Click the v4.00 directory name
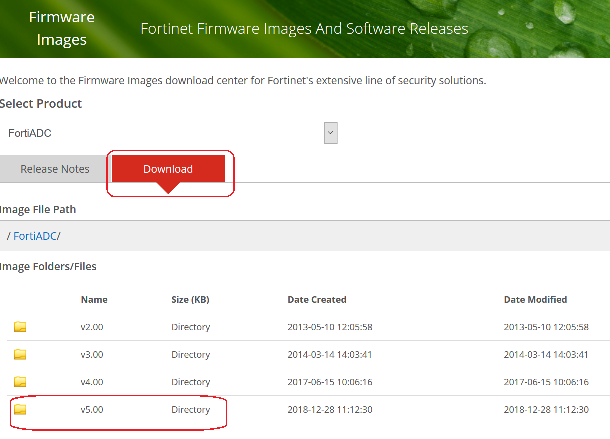The height and width of the screenshot is (439, 610). [x=92, y=382]
